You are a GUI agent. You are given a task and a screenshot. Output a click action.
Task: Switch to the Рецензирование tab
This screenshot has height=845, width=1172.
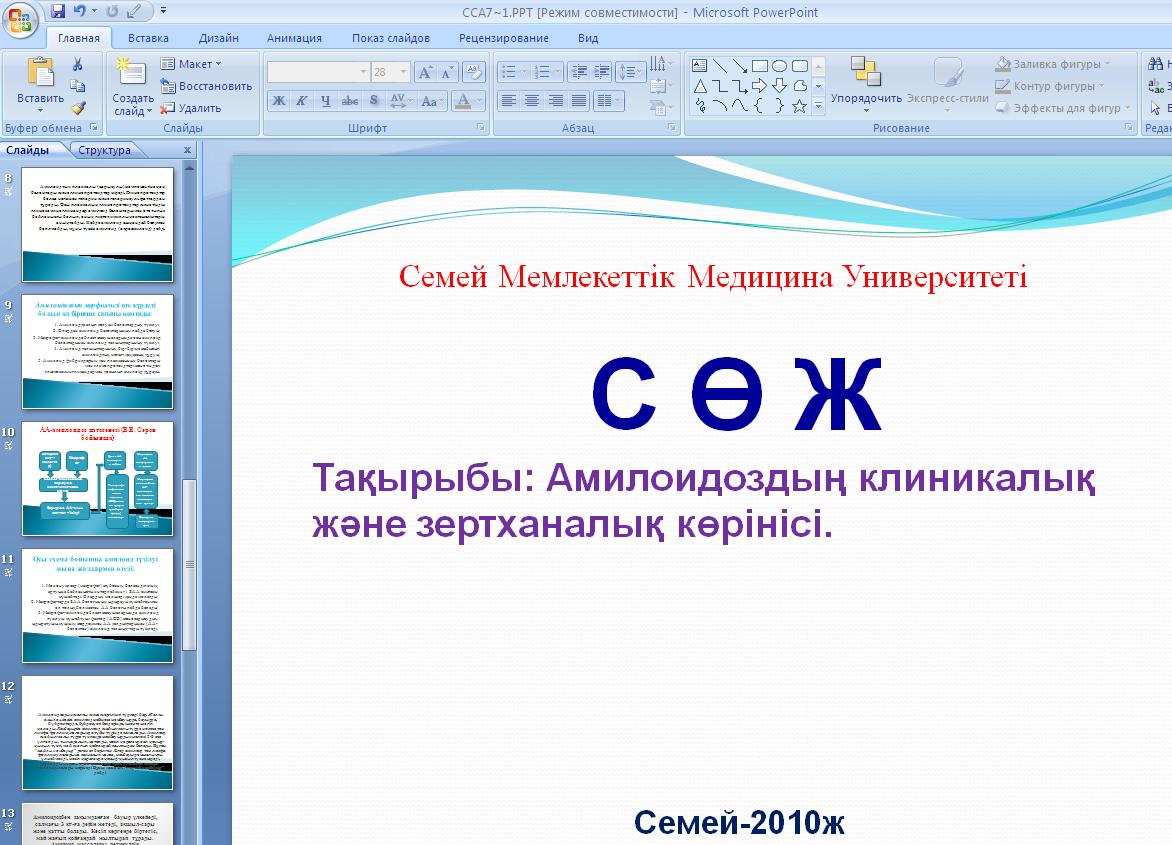pyautogui.click(x=504, y=37)
